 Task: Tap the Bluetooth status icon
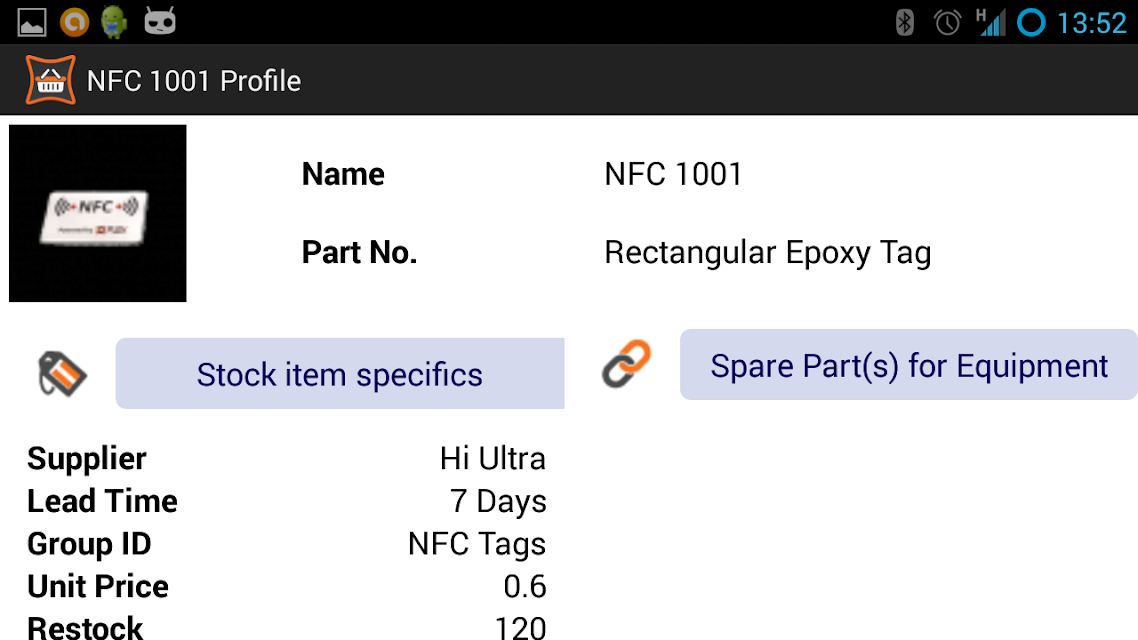tap(904, 22)
